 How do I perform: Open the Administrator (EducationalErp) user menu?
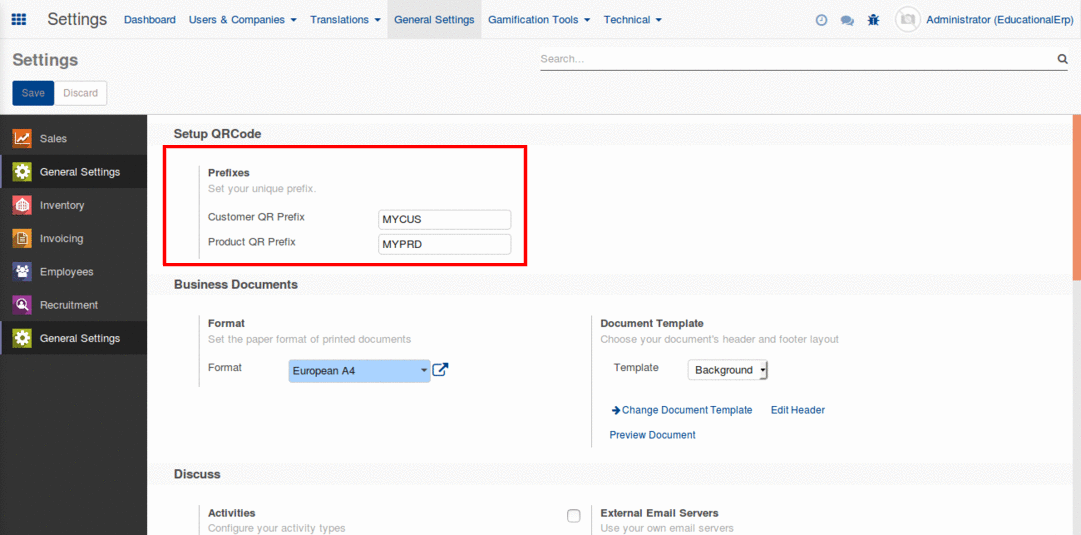tap(1000, 20)
